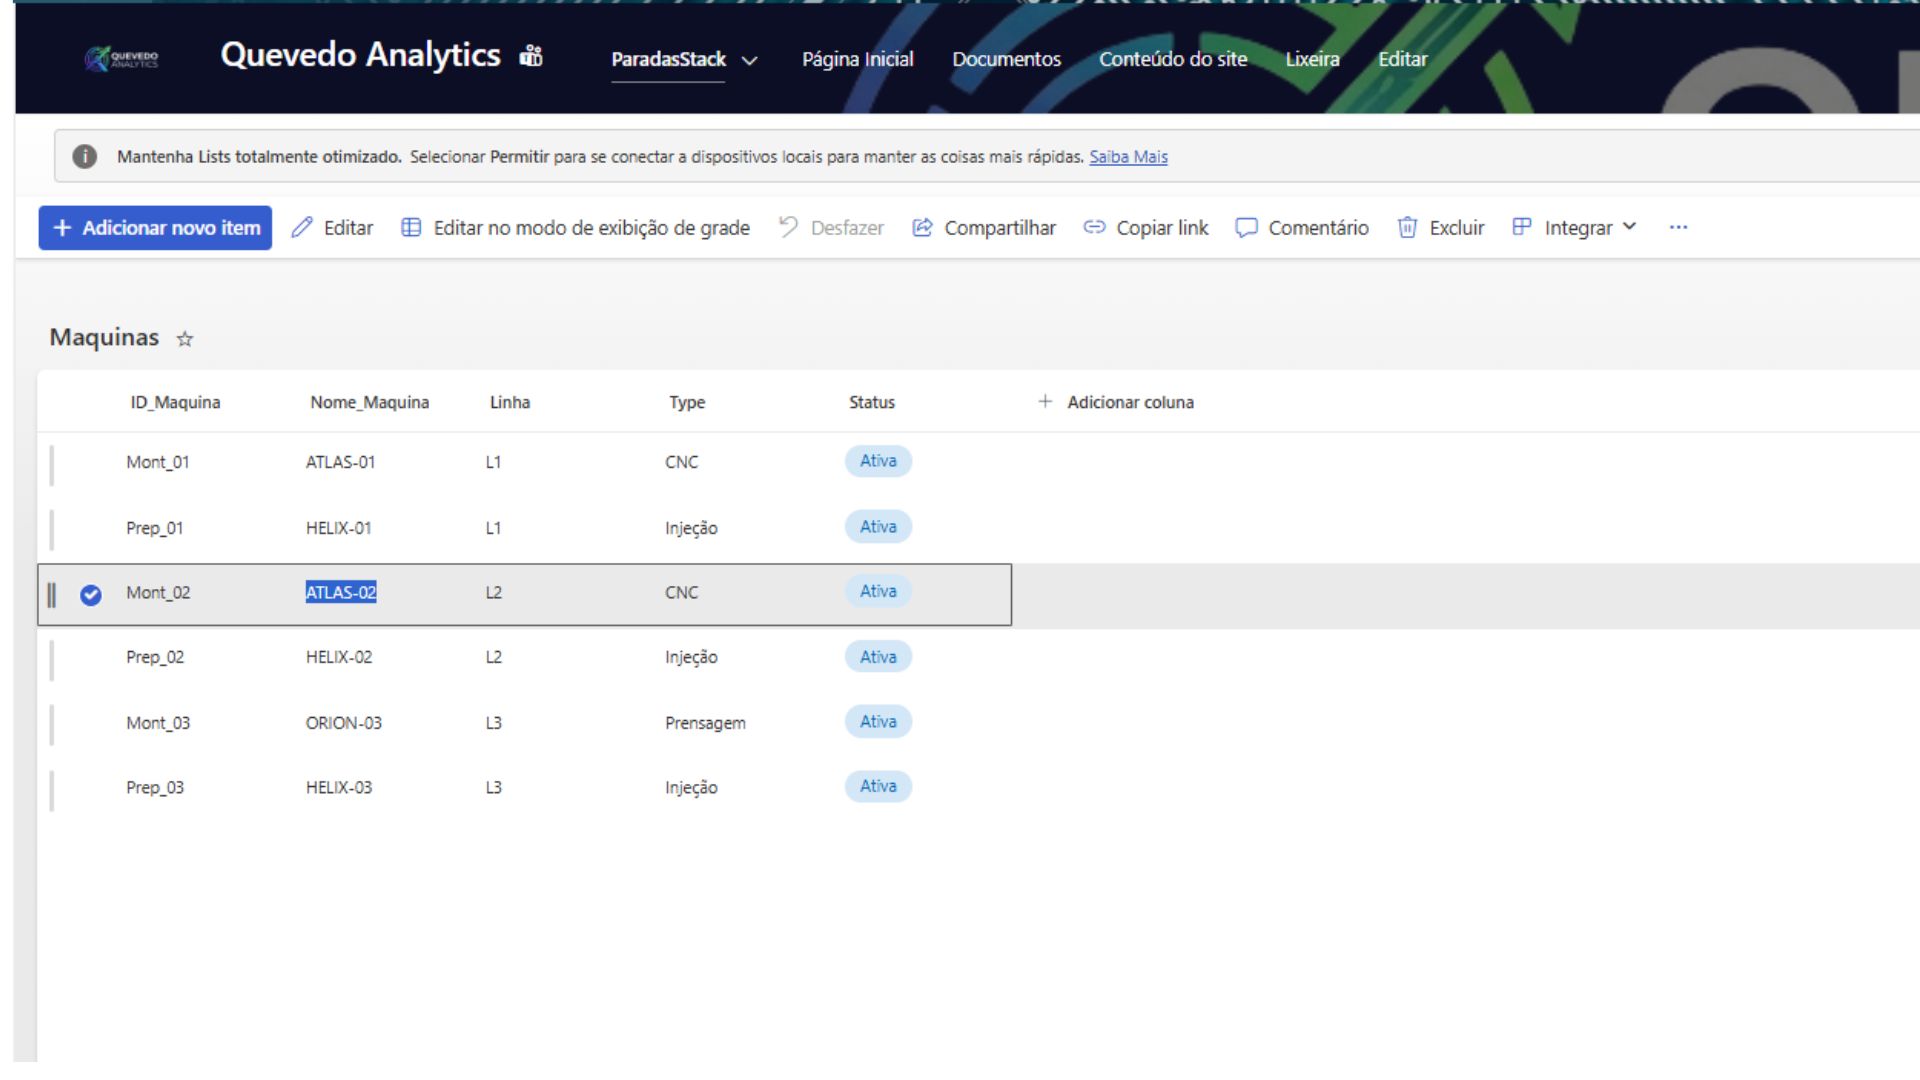Viewport: 1920px width, 1080px height.
Task: Go to Conteúdo do site
Action: click(x=1172, y=59)
